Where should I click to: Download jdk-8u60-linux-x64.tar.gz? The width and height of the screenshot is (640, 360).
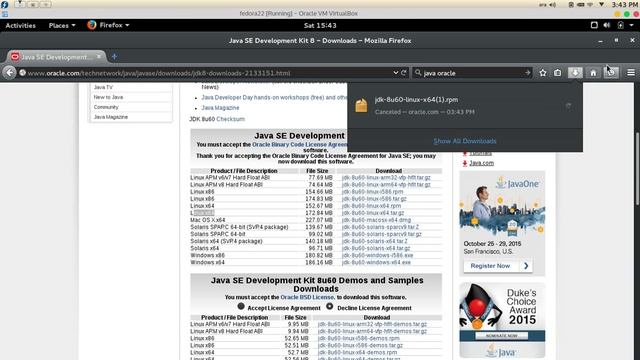(373, 213)
